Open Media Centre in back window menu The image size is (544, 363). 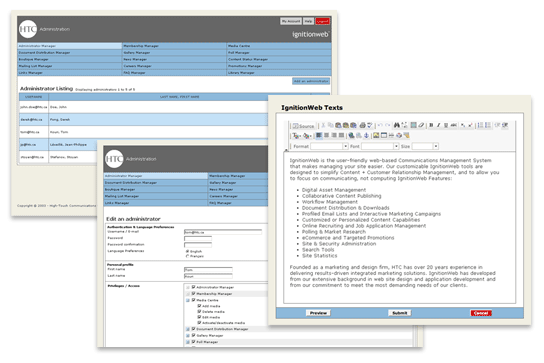point(279,46)
